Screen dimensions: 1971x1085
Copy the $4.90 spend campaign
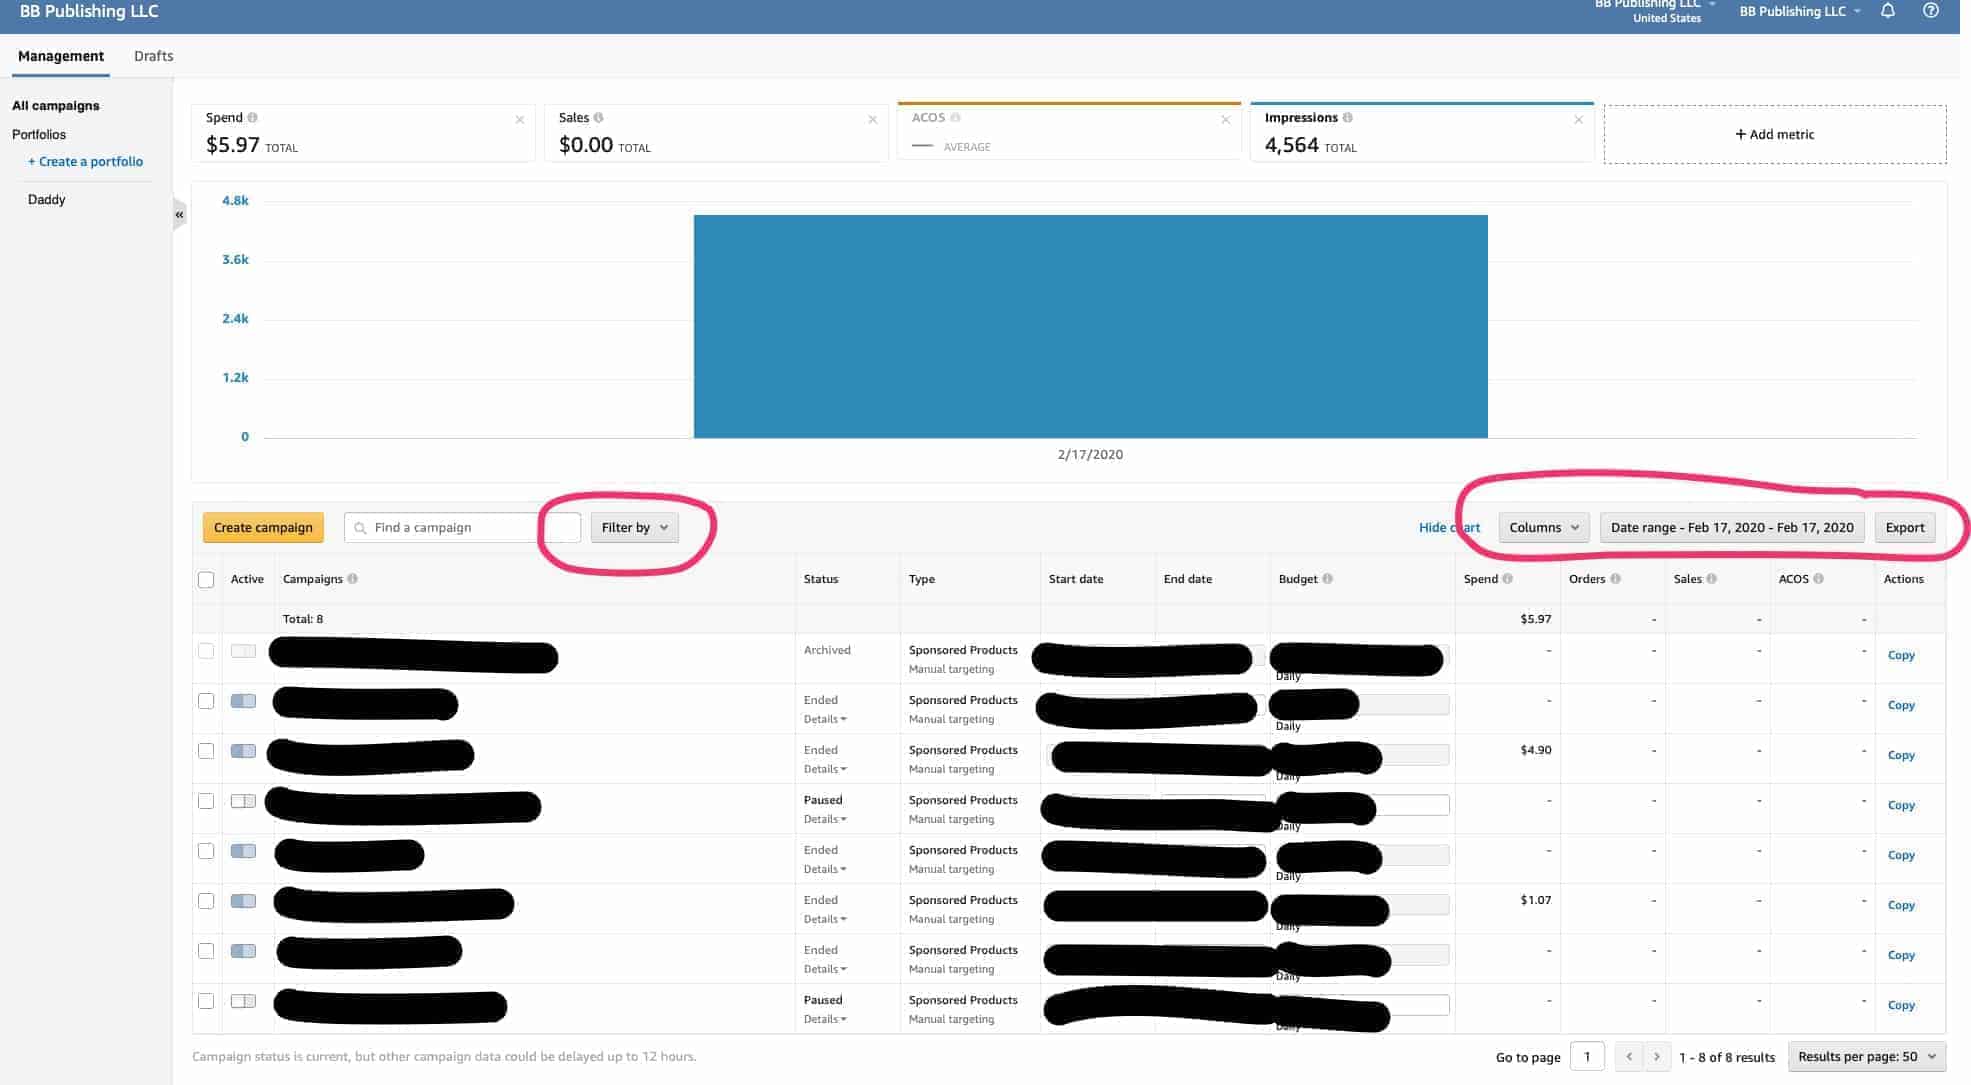point(1901,756)
